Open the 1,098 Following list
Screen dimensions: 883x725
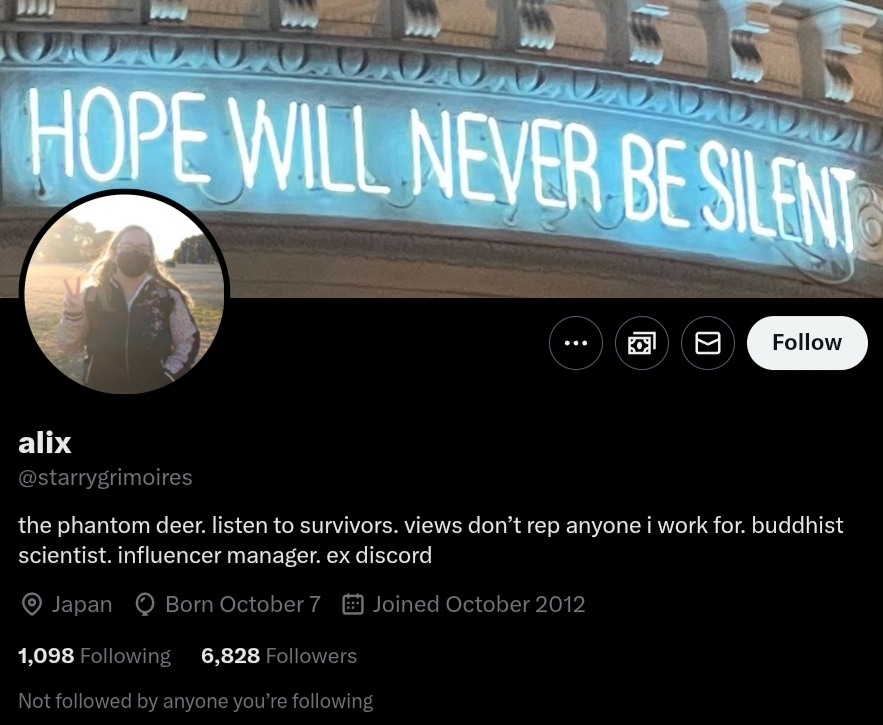[94, 656]
